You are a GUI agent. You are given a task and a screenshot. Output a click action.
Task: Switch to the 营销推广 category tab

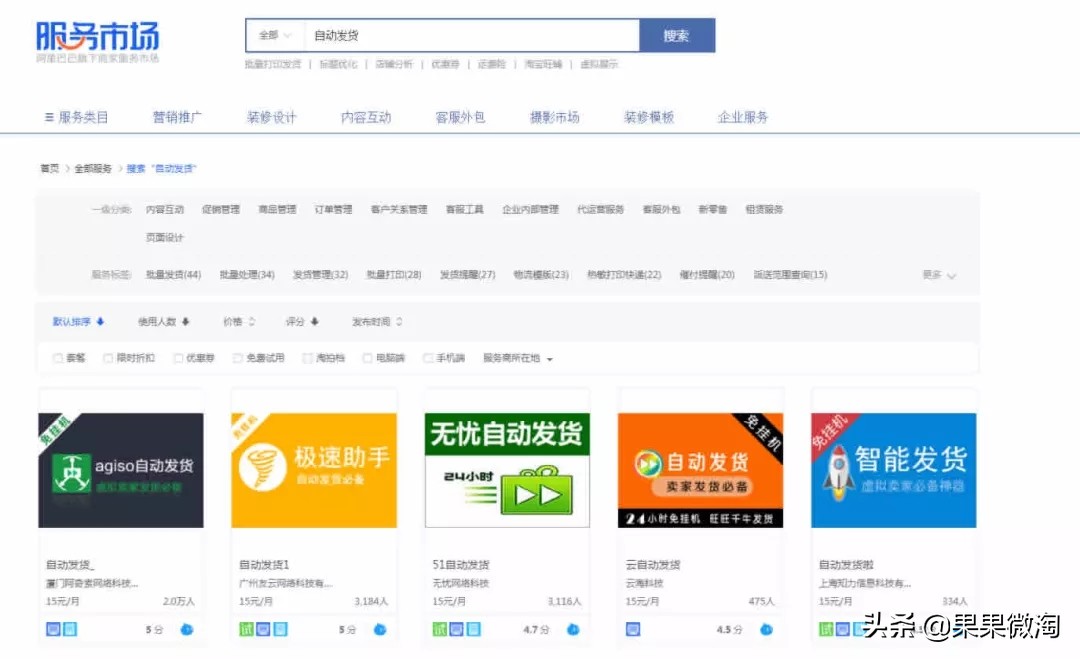point(178,116)
